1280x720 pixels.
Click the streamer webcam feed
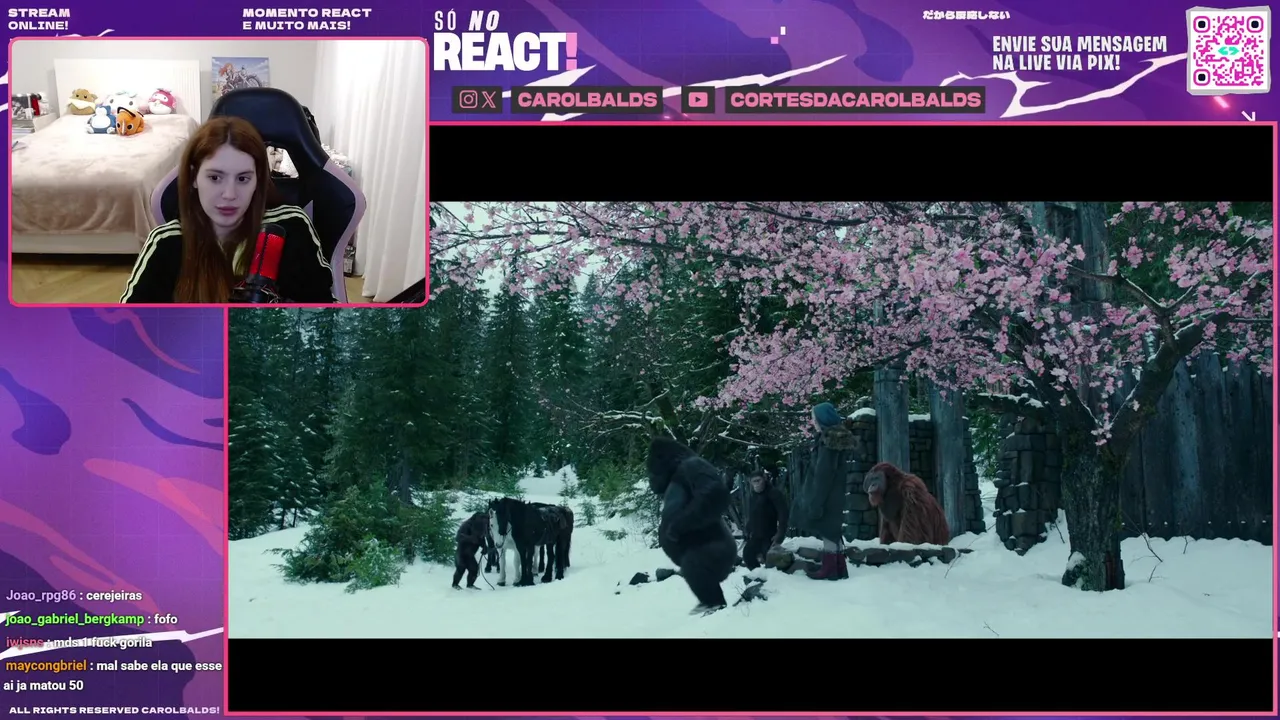[218, 171]
